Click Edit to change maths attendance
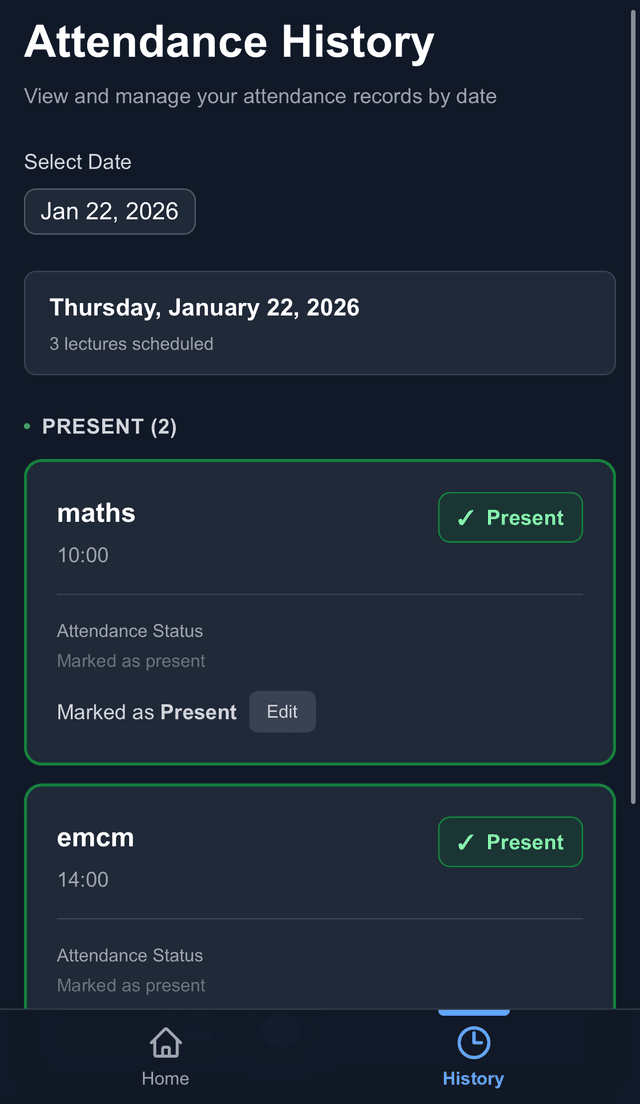Image resolution: width=640 pixels, height=1104 pixels. click(282, 711)
